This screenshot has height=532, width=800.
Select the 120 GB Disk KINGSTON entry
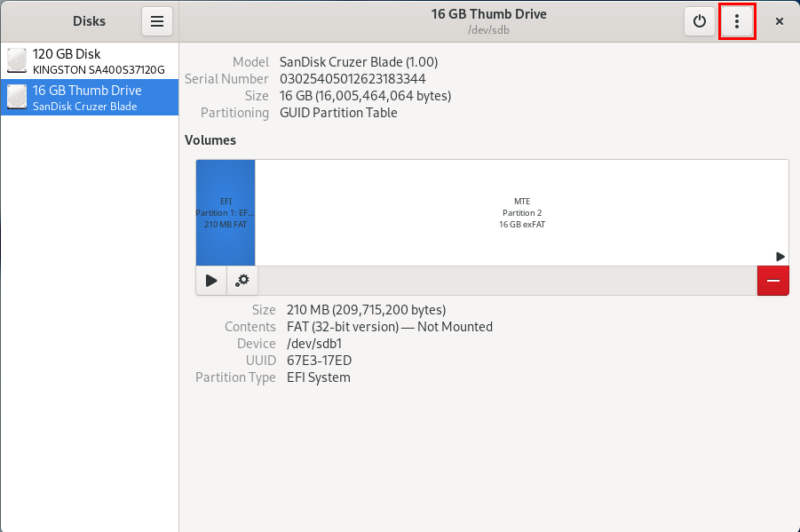tap(90, 61)
